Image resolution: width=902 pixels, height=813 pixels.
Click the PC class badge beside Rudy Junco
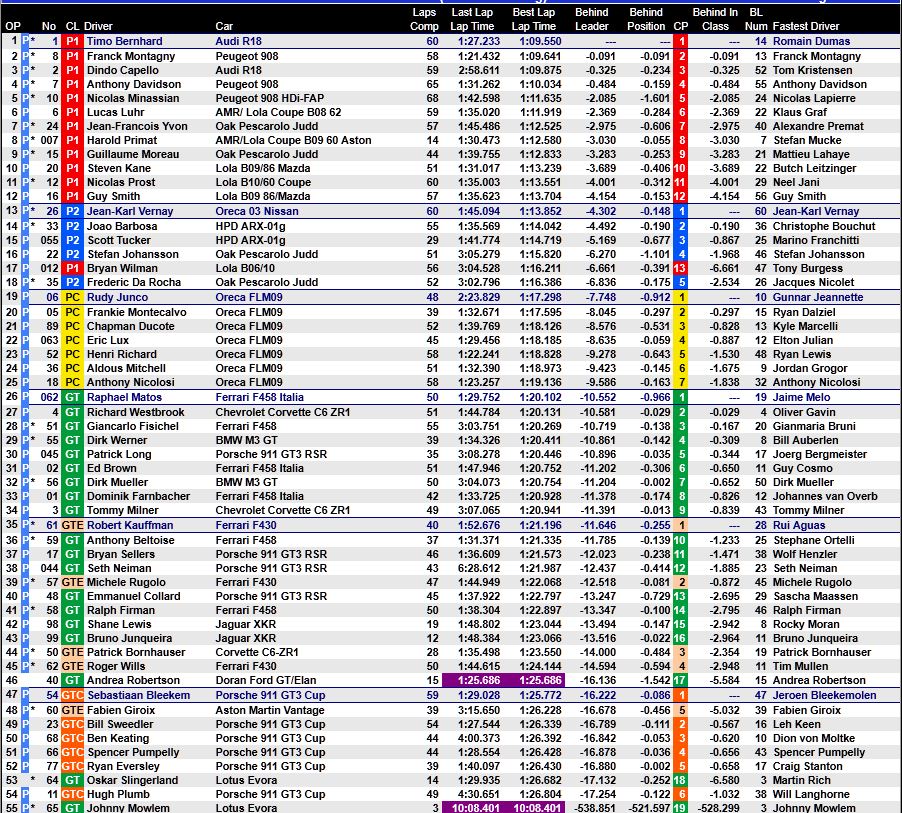click(72, 297)
